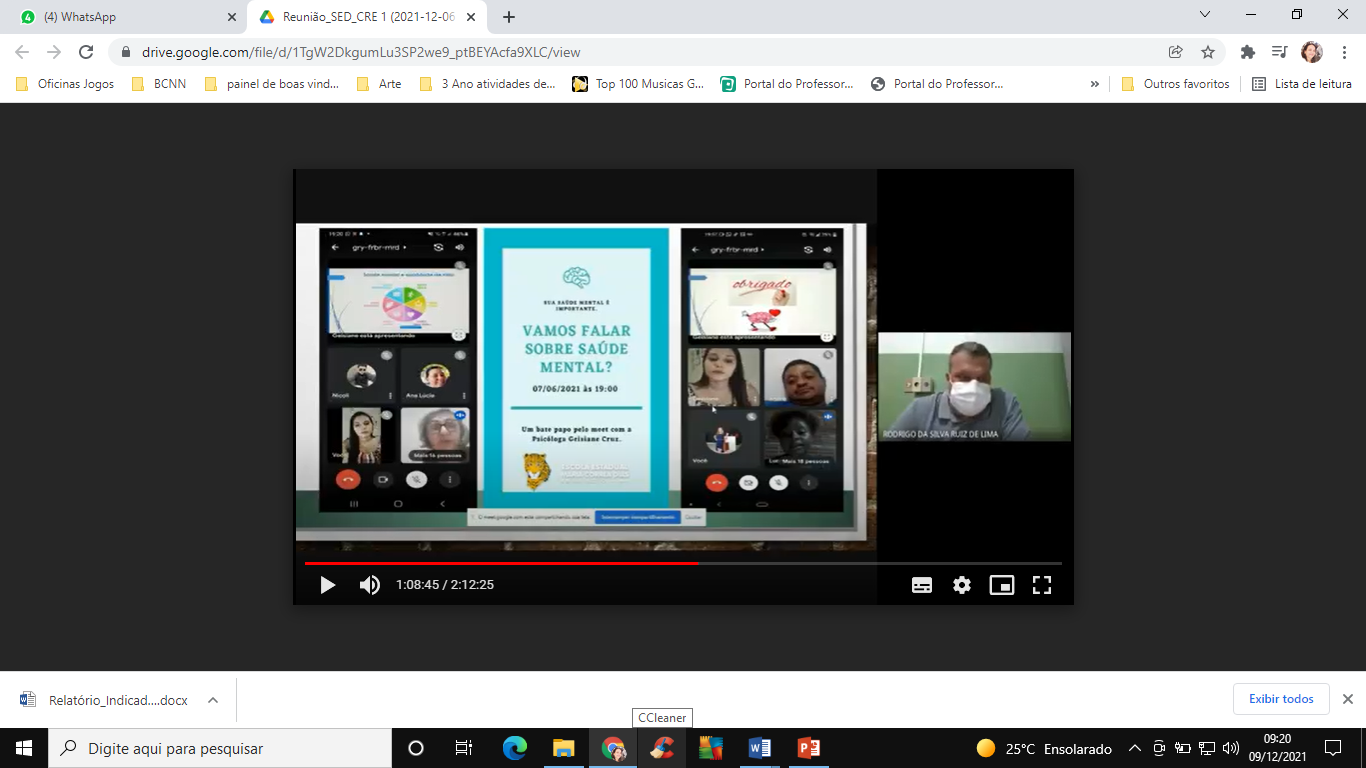The width and height of the screenshot is (1366, 768).
Task: Open a new browser tab
Action: (x=509, y=17)
